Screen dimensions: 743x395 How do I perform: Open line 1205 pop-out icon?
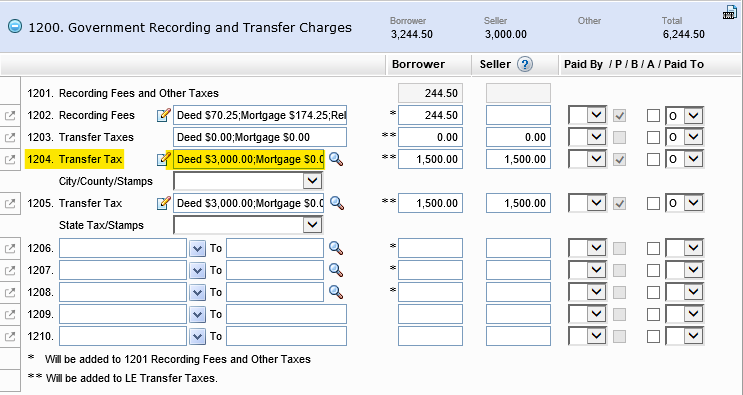[x=10, y=204]
